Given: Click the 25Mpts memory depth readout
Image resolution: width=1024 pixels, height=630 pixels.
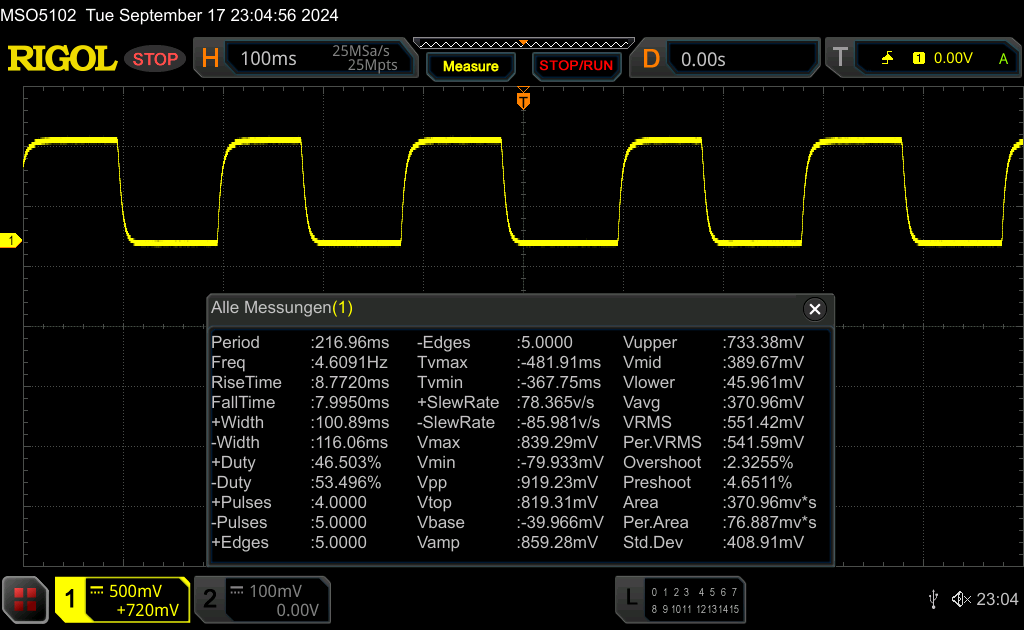Looking at the screenshot, I should (372, 65).
